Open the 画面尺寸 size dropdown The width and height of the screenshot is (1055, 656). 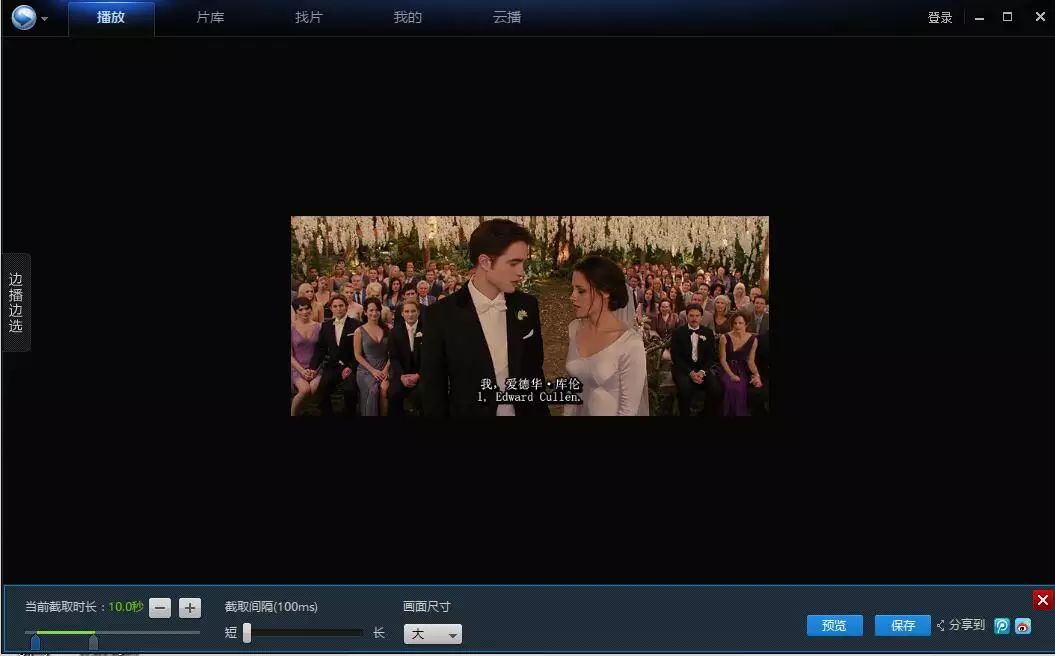433,634
